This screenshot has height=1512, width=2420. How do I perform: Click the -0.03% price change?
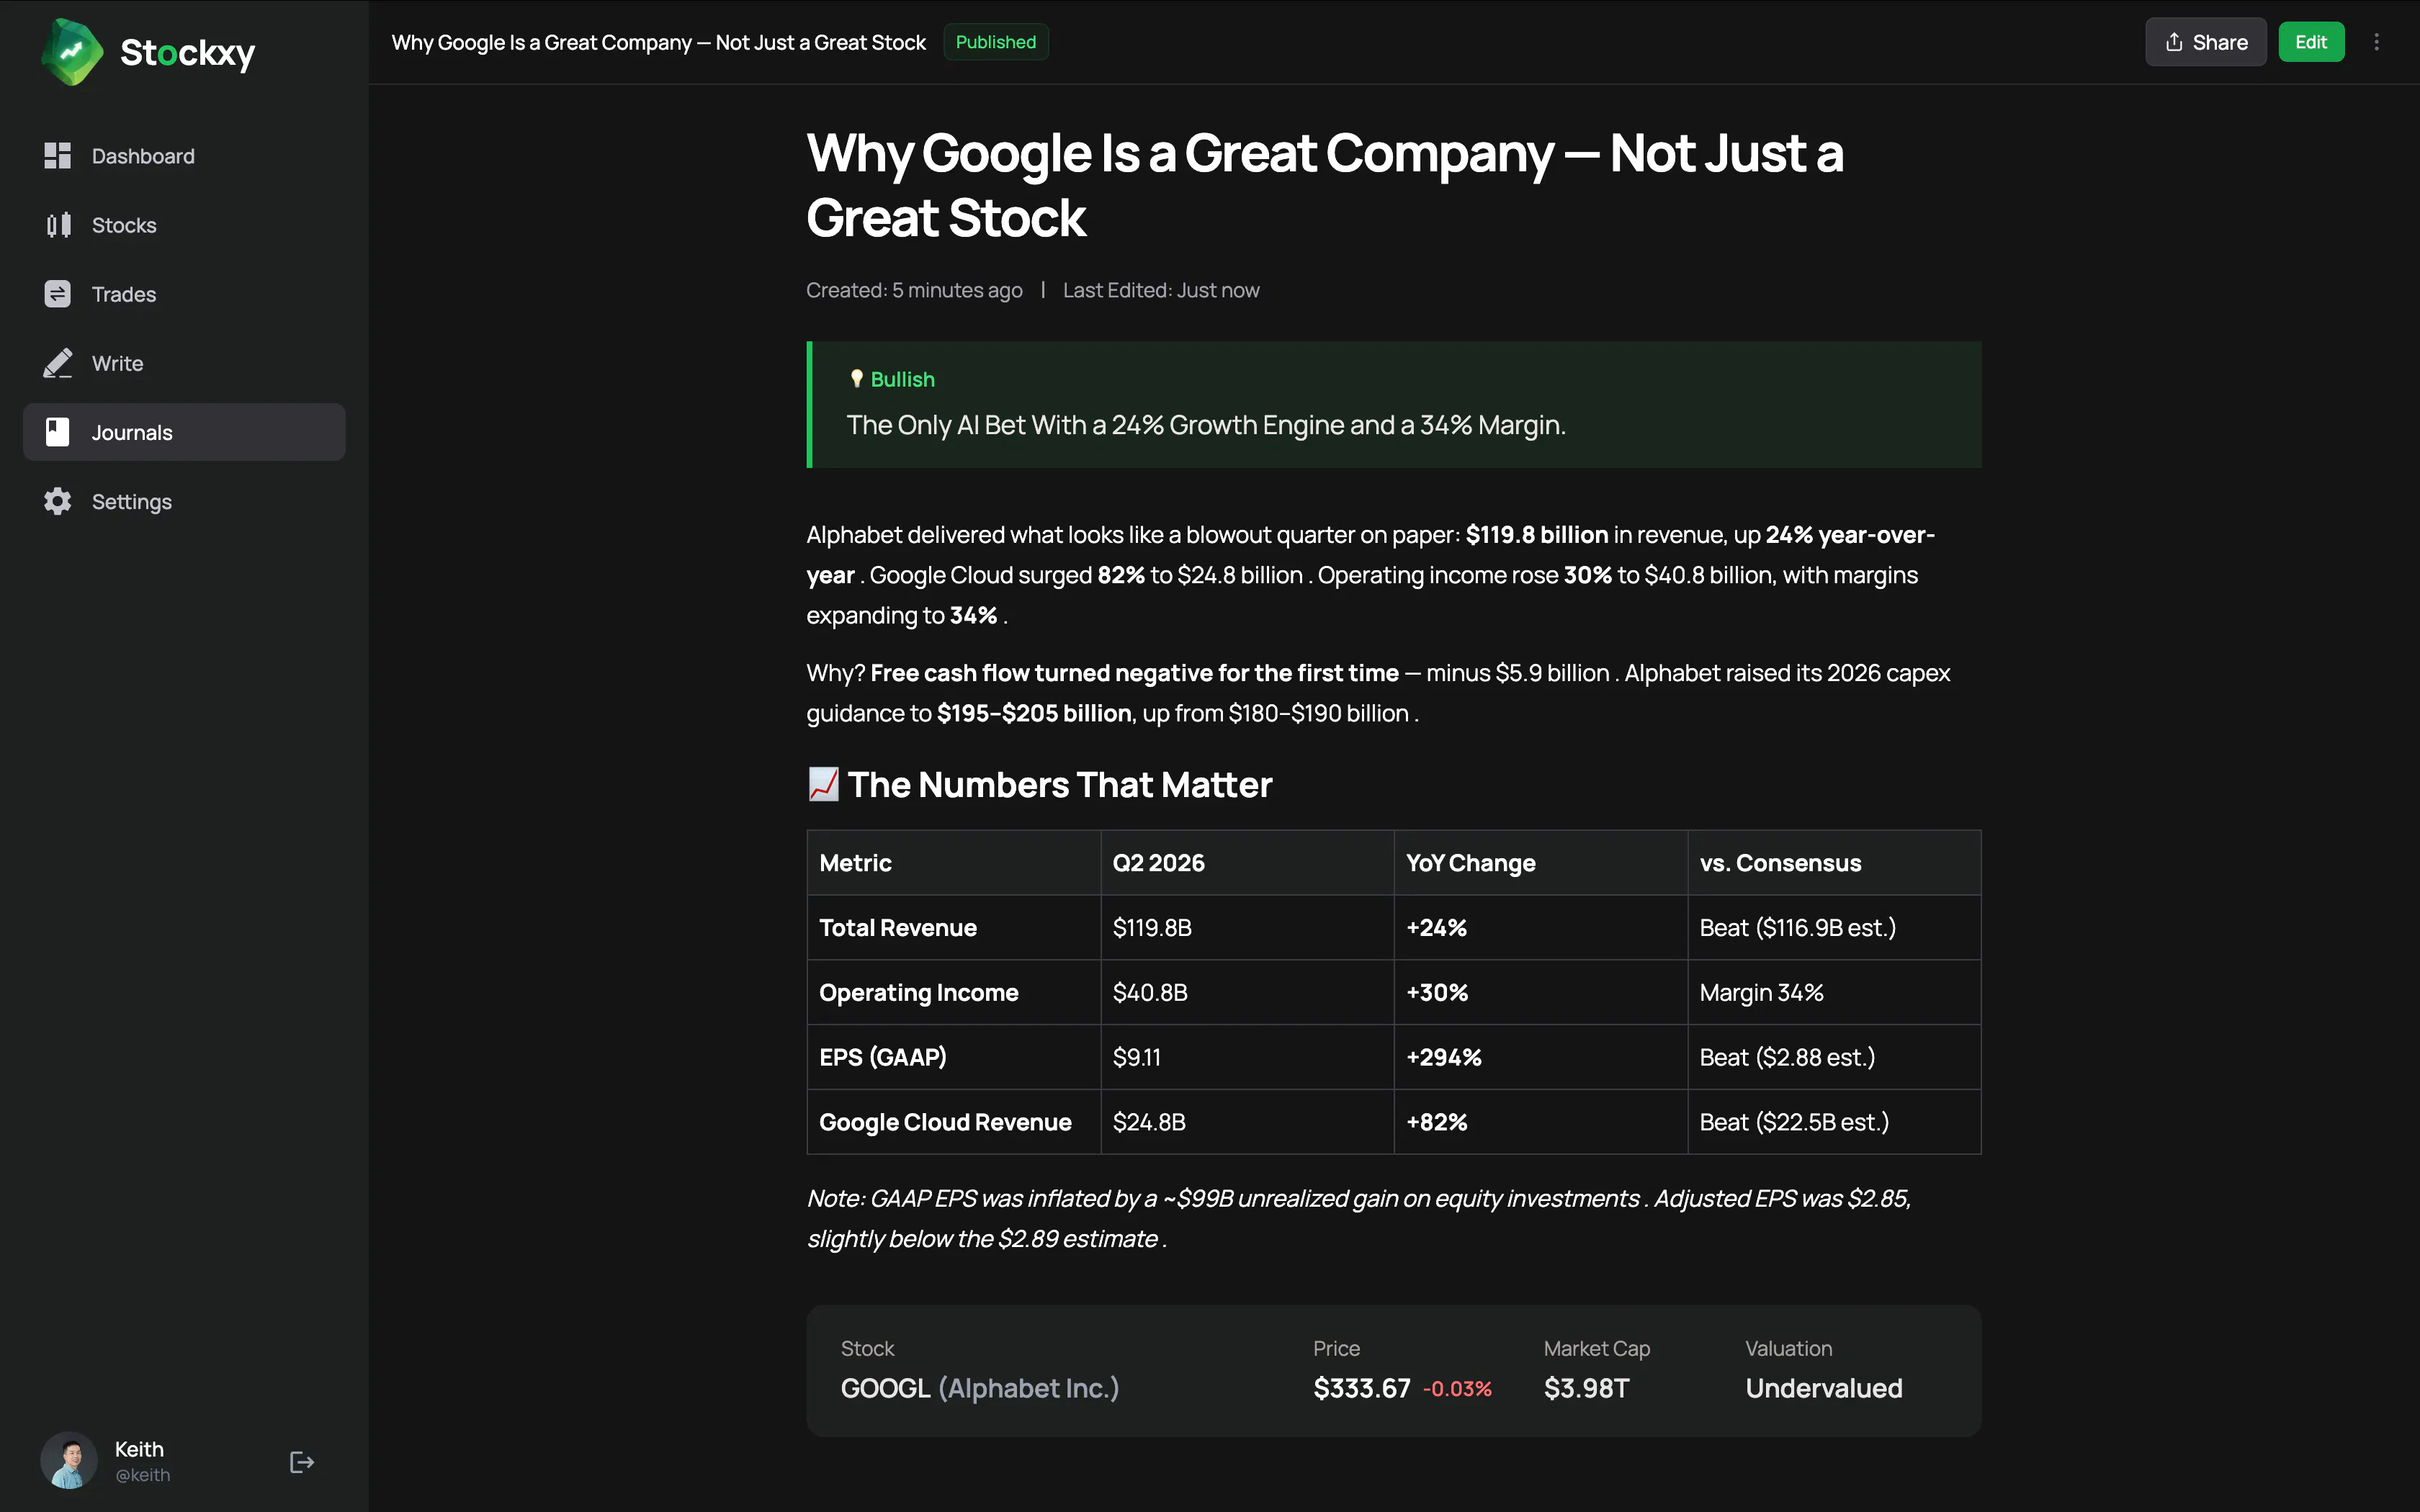click(x=1457, y=1389)
